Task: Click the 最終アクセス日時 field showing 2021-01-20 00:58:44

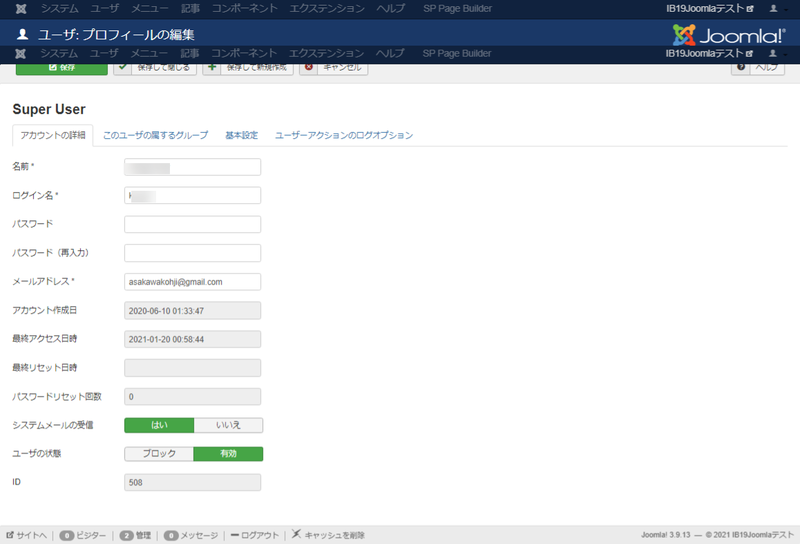Action: (x=192, y=339)
